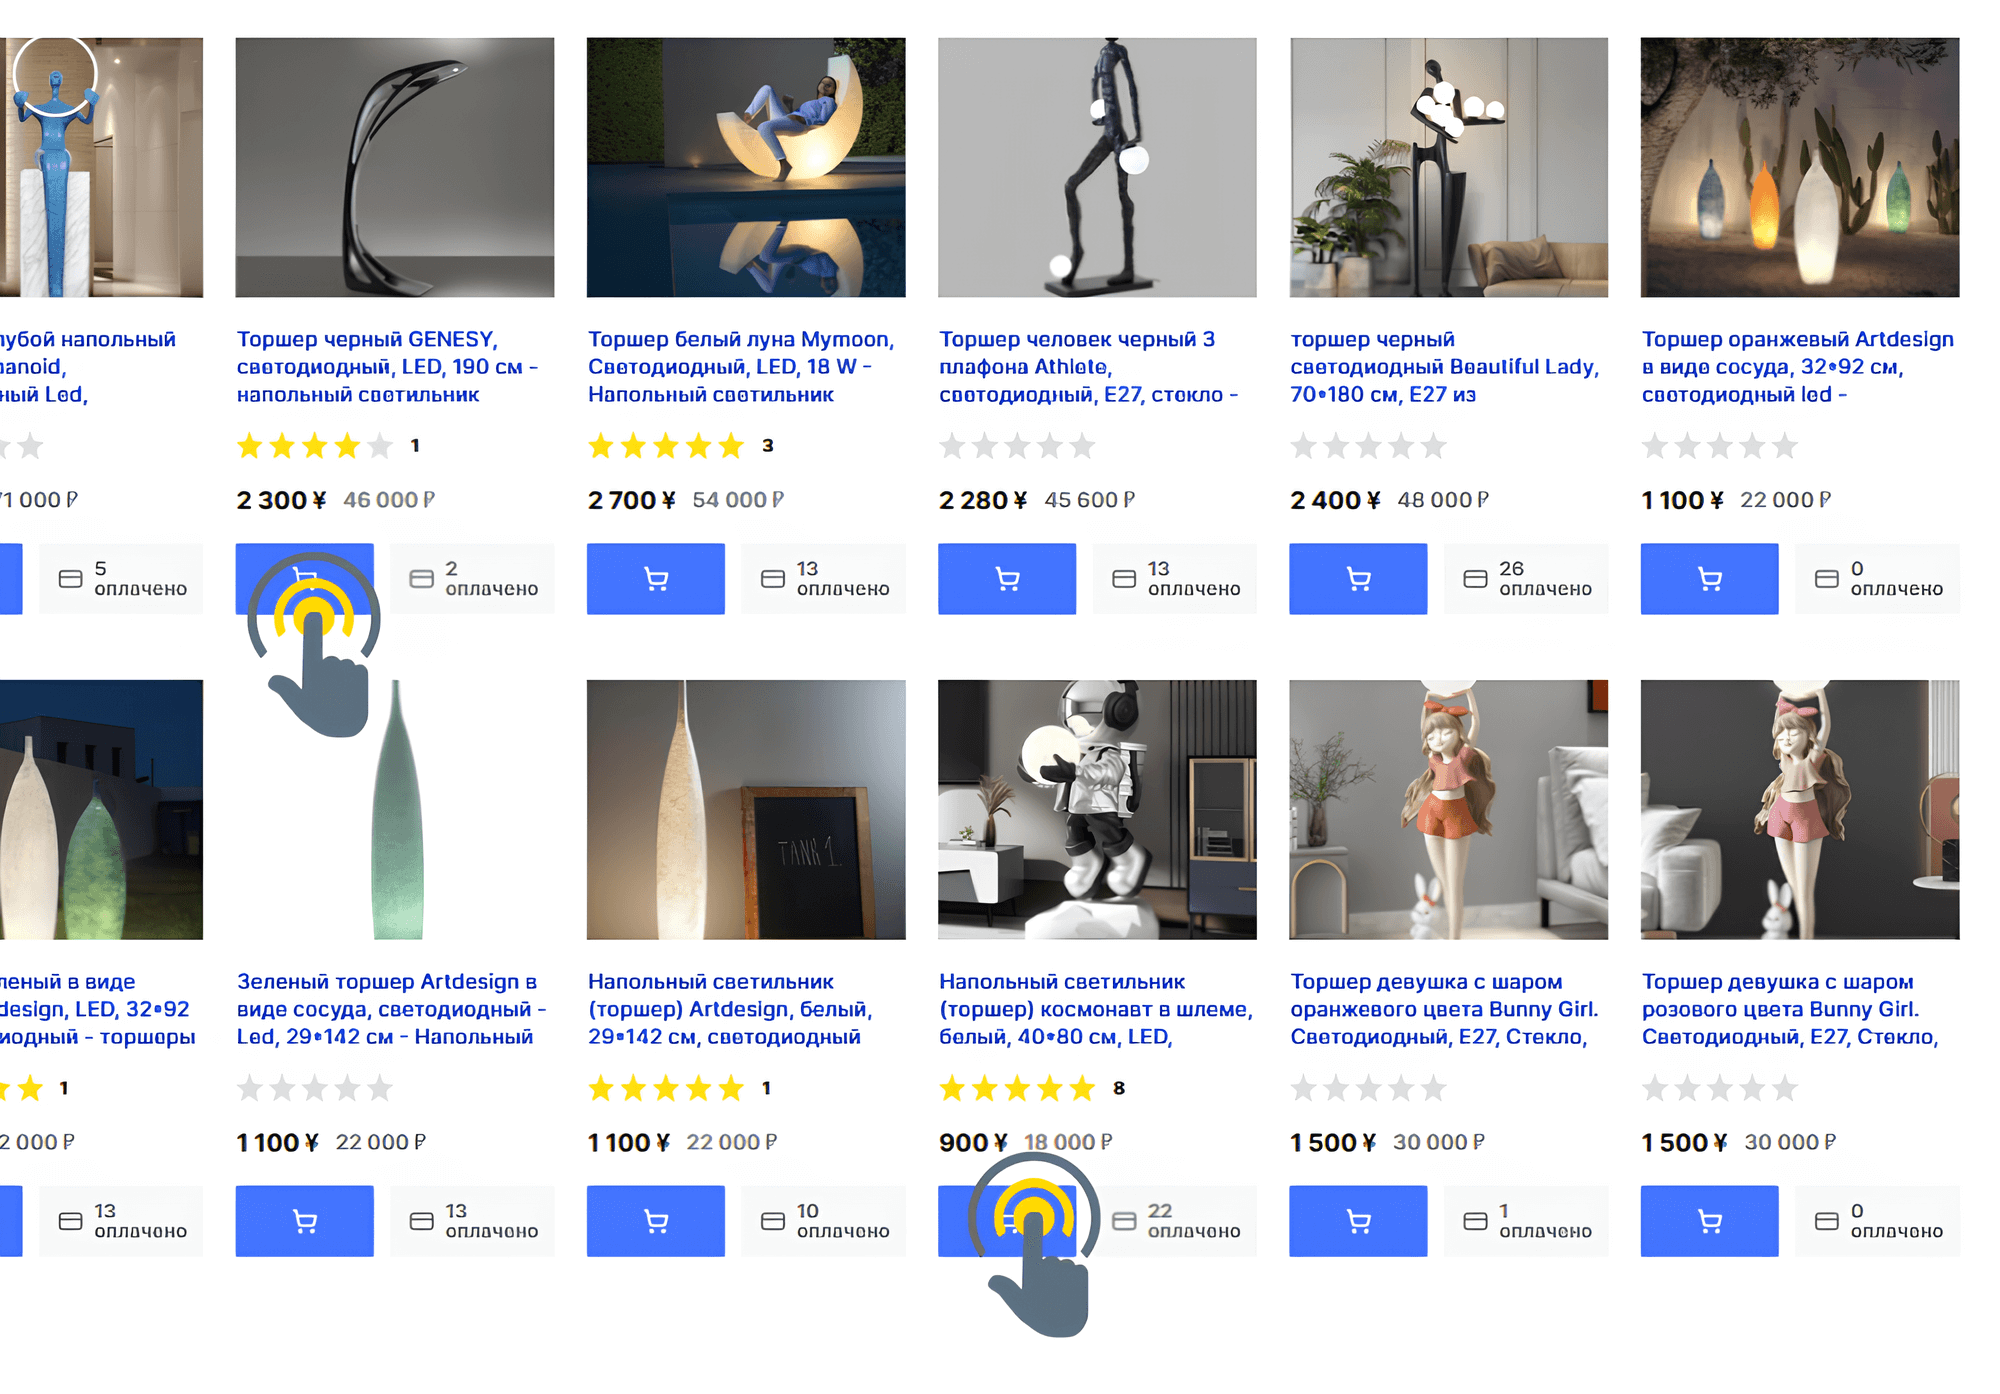
Task: Click the astronaut lamp product photo
Action: coord(1096,809)
